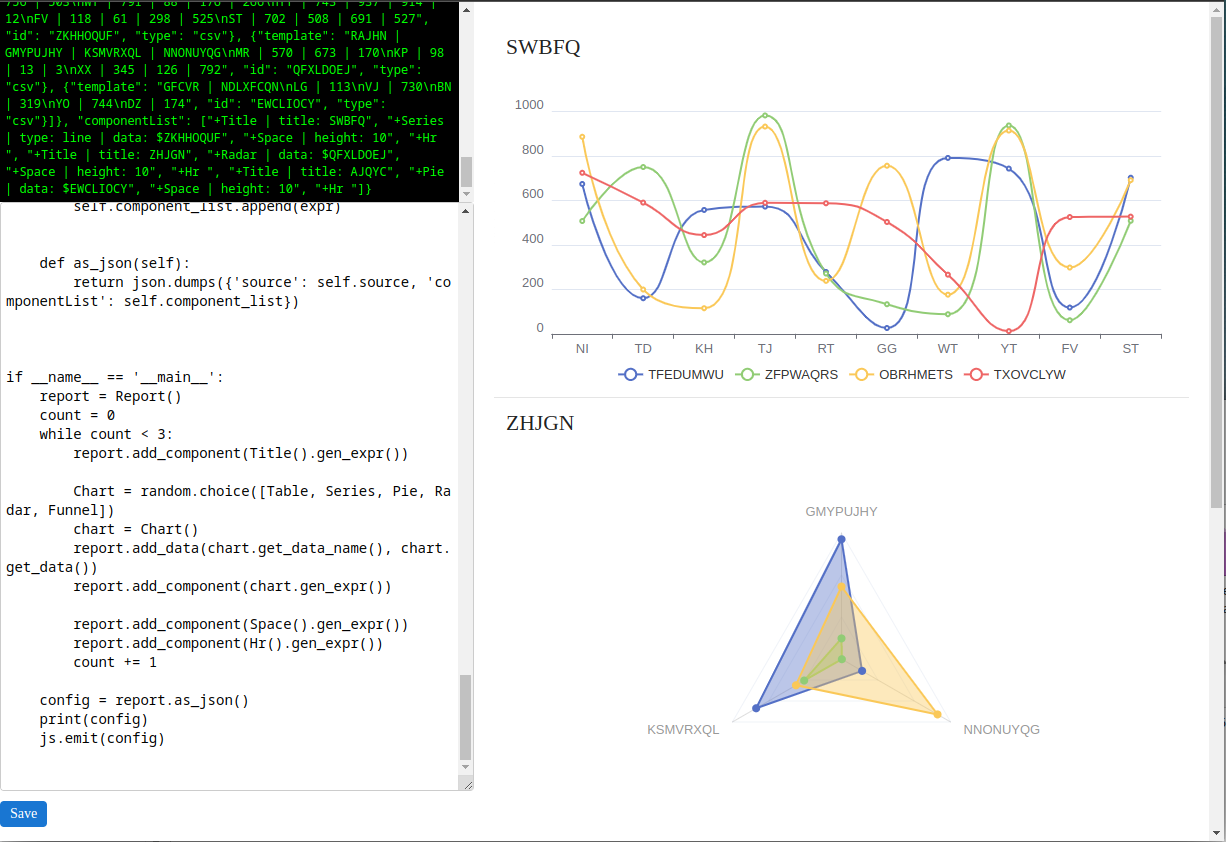The image size is (1226, 842).
Task: Click the GG x-axis label
Action: click(x=887, y=349)
